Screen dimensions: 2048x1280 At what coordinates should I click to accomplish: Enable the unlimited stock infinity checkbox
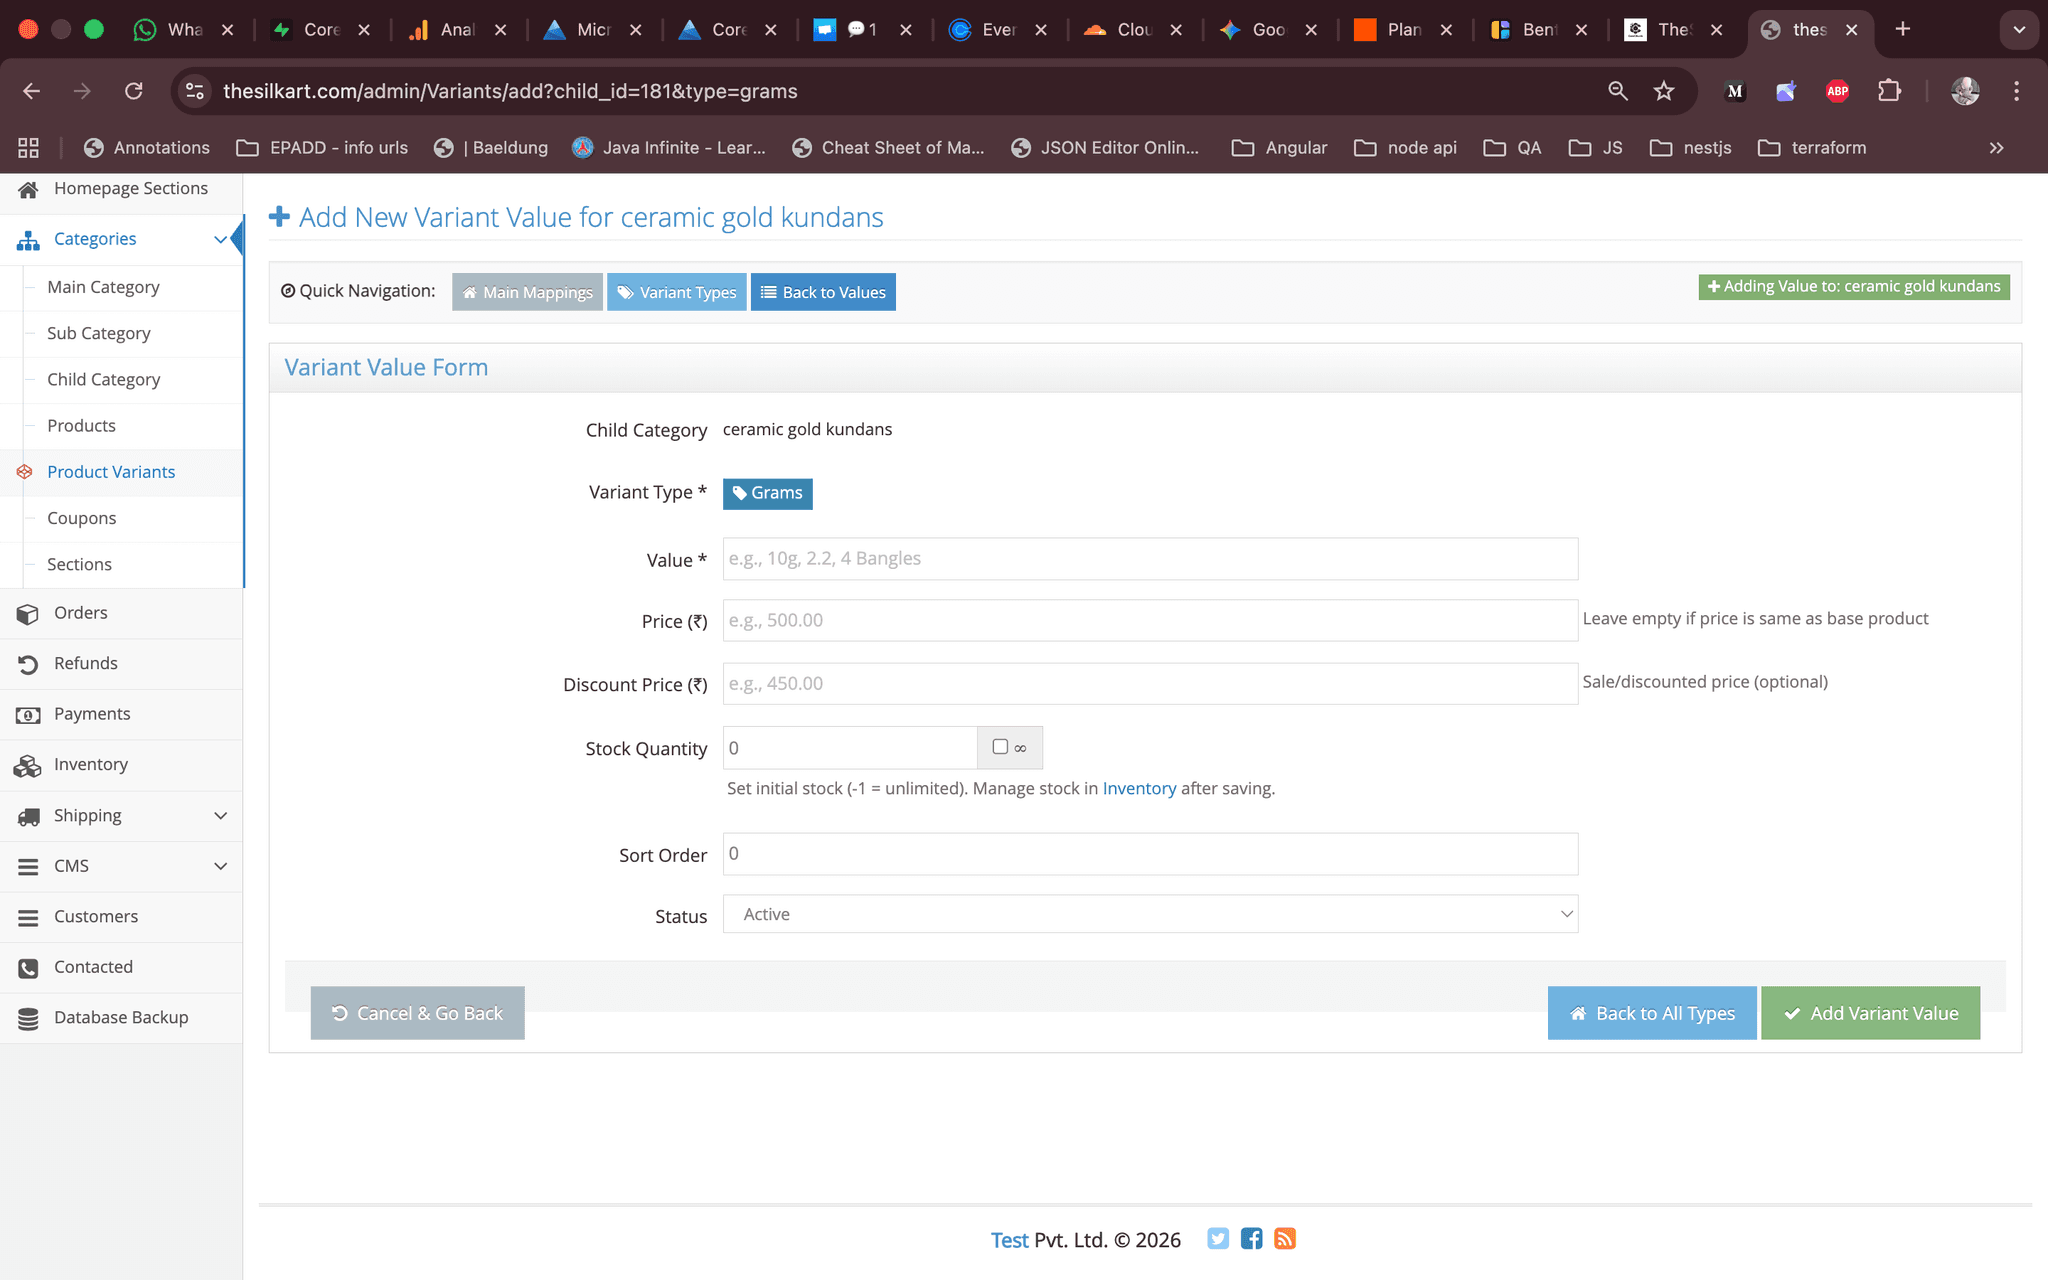[1000, 747]
